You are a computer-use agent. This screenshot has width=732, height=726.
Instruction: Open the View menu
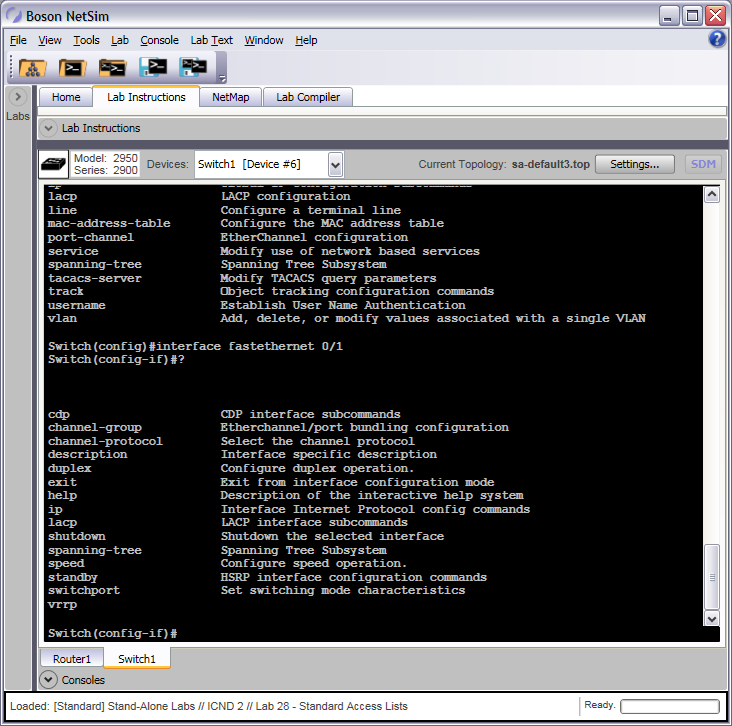coord(49,40)
